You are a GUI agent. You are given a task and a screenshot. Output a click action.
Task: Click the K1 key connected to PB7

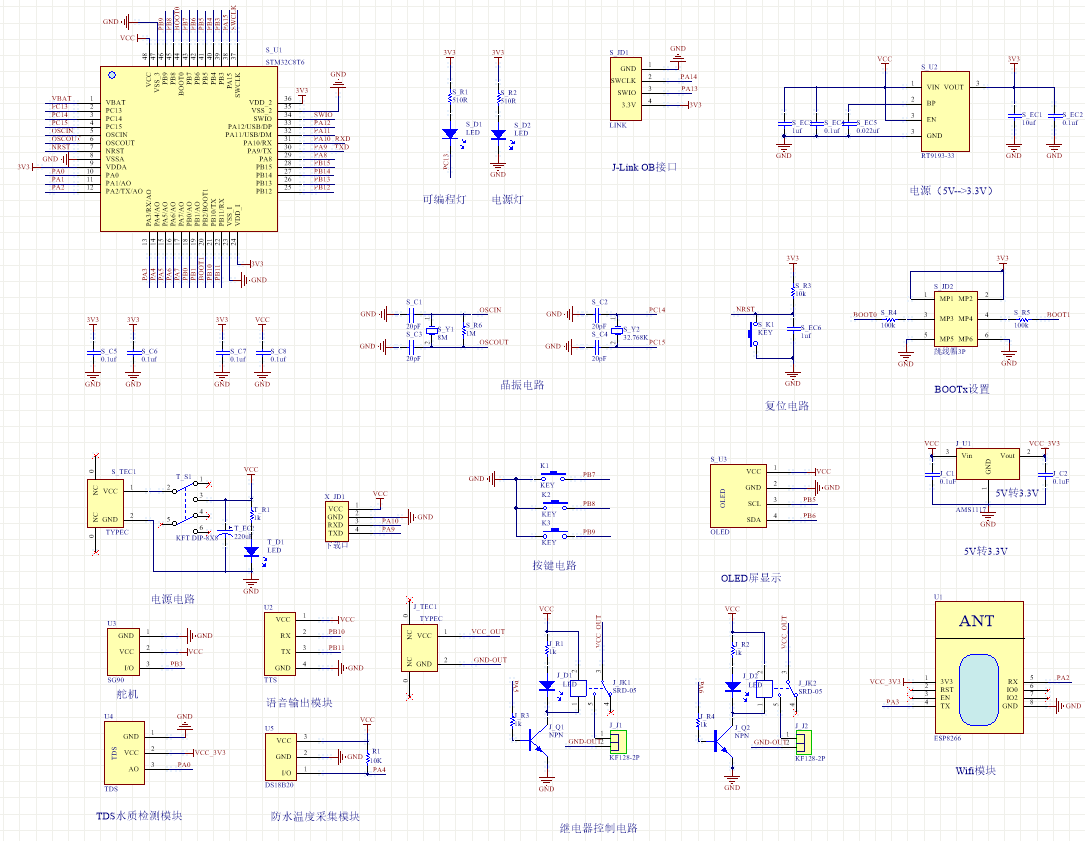(550, 474)
